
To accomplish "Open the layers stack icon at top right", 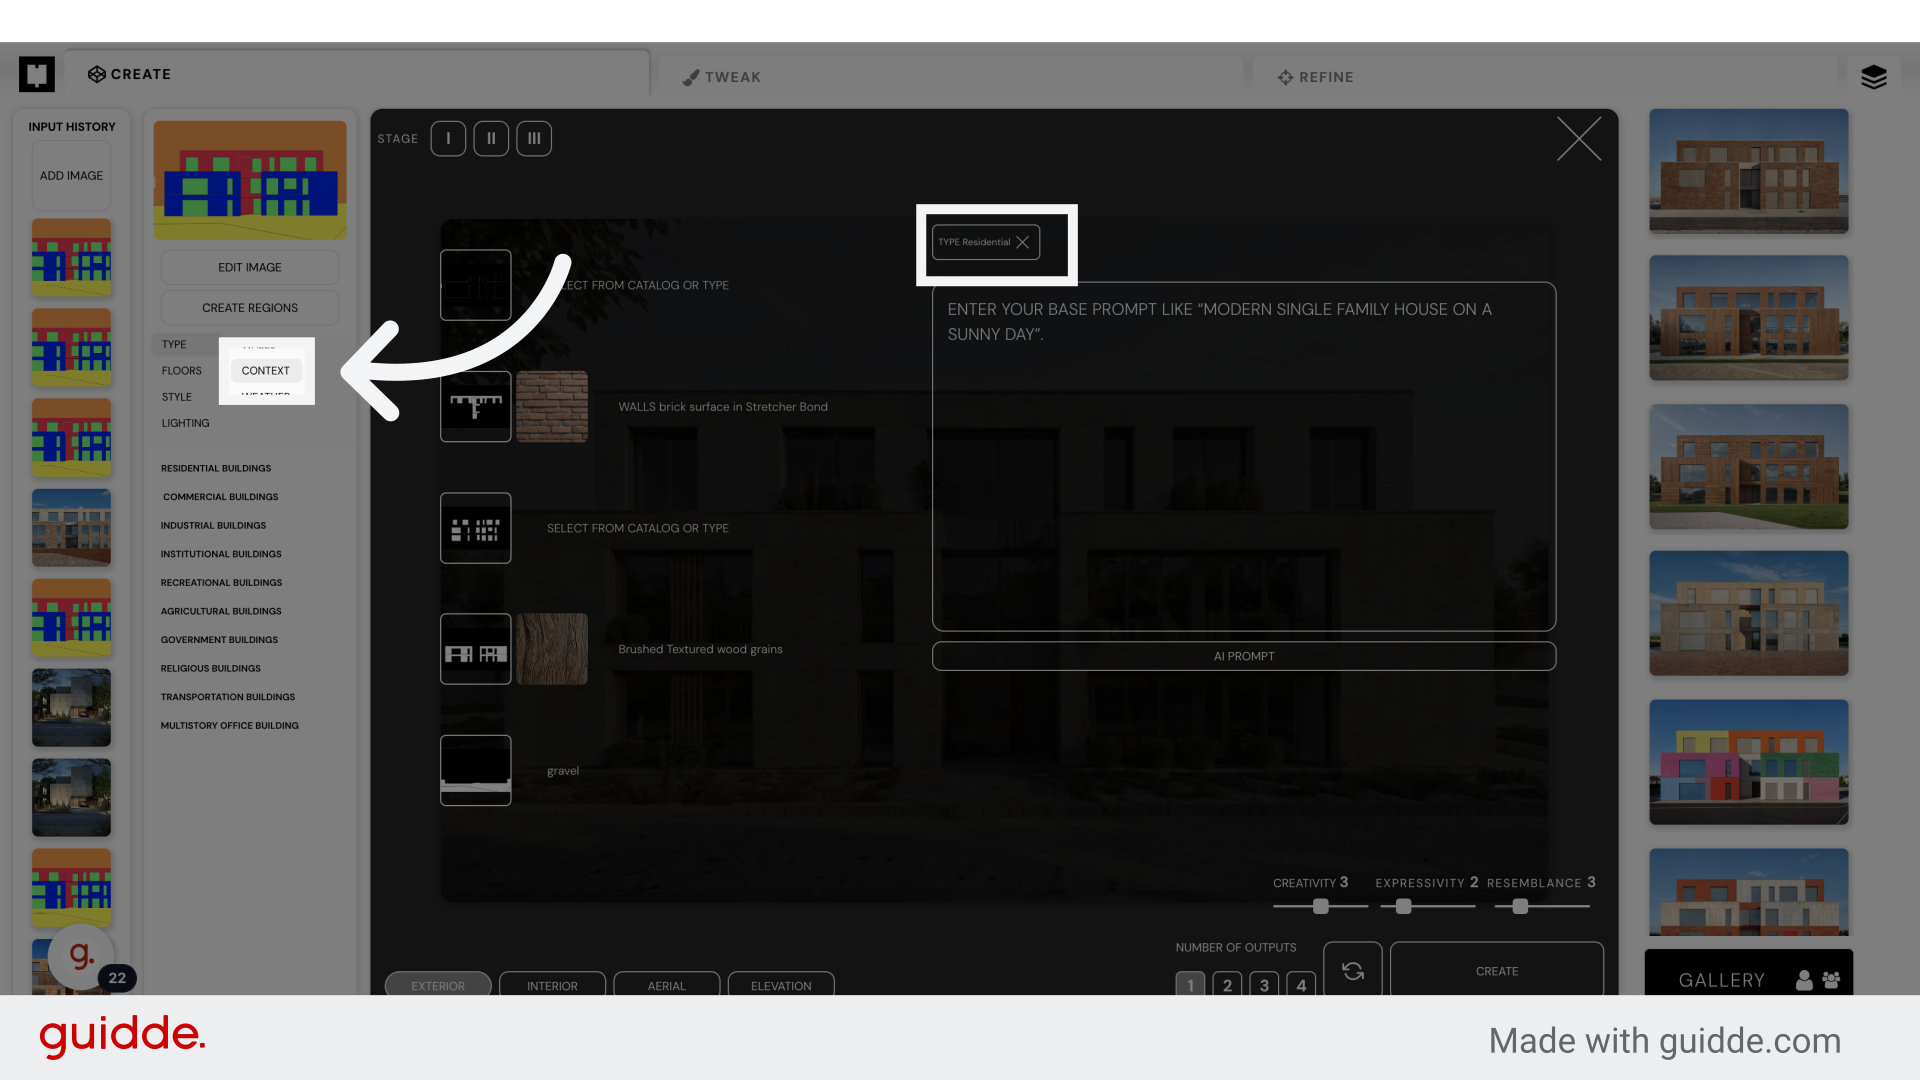I will (x=1873, y=76).
